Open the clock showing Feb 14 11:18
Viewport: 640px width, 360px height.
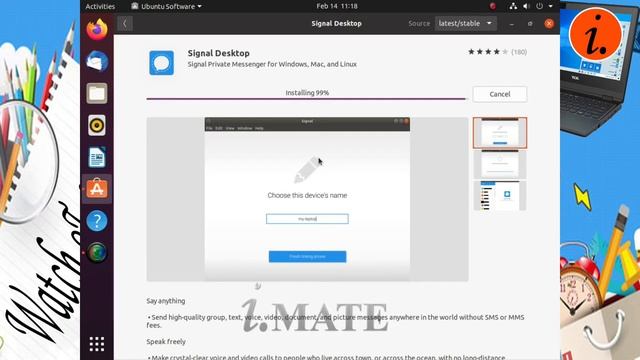pyautogui.click(x=337, y=6)
